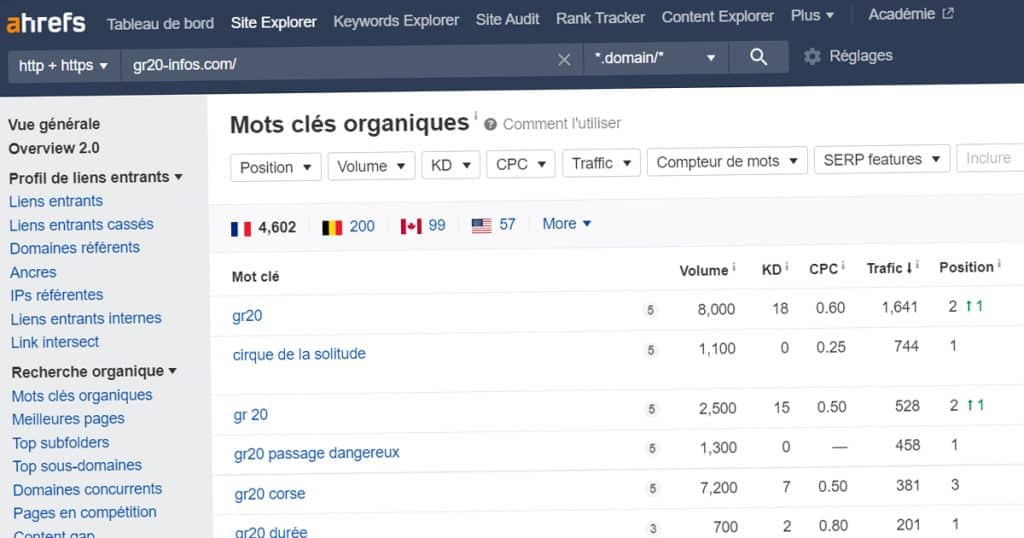Open Rank Tracker tab
1024x538 pixels.
[600, 18]
